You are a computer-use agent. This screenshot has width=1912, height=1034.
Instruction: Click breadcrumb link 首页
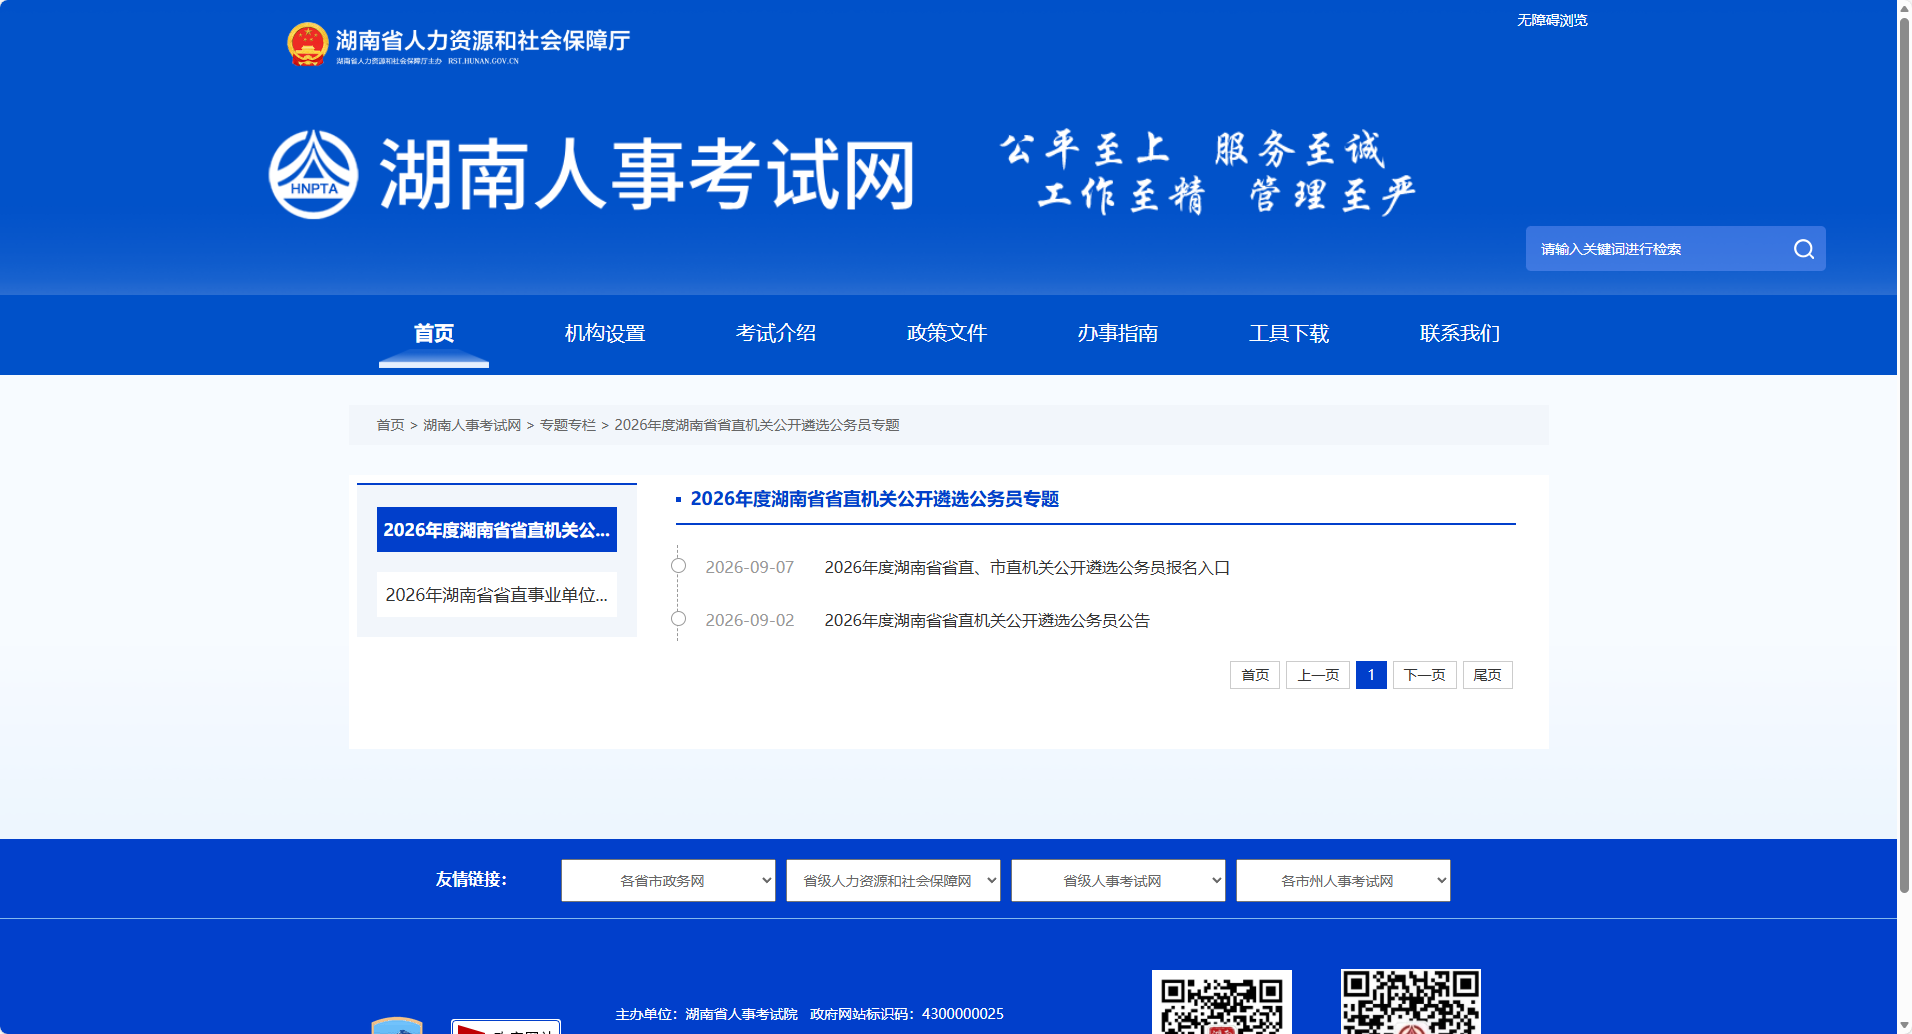(x=390, y=425)
